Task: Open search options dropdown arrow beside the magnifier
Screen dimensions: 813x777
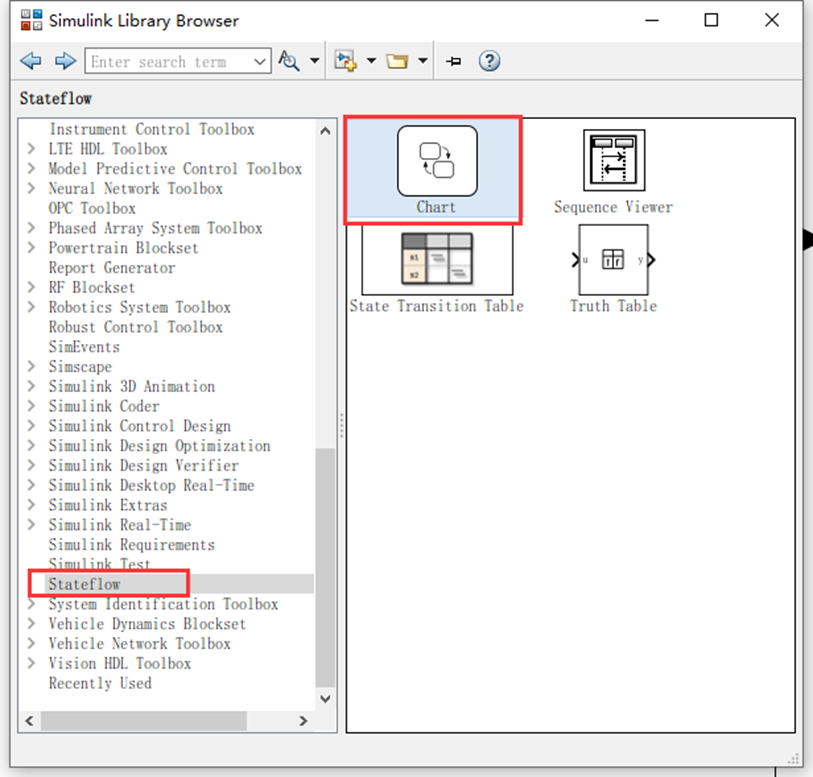Action: click(315, 61)
